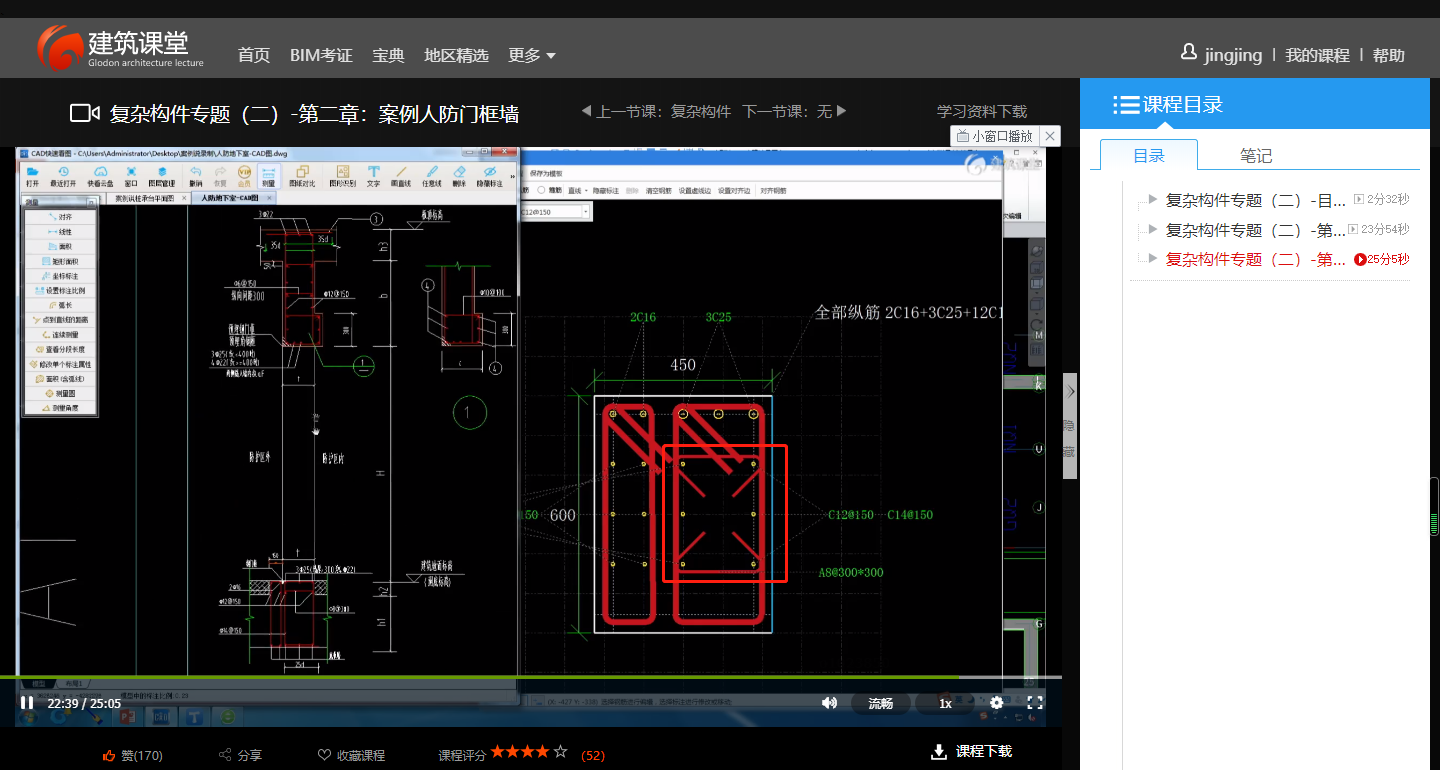1440x770 pixels.
Task: Go to 我的课程
Action: (1317, 56)
